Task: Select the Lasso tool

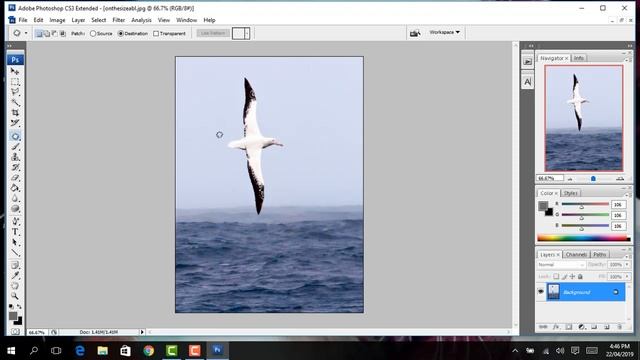Action: coord(15,92)
